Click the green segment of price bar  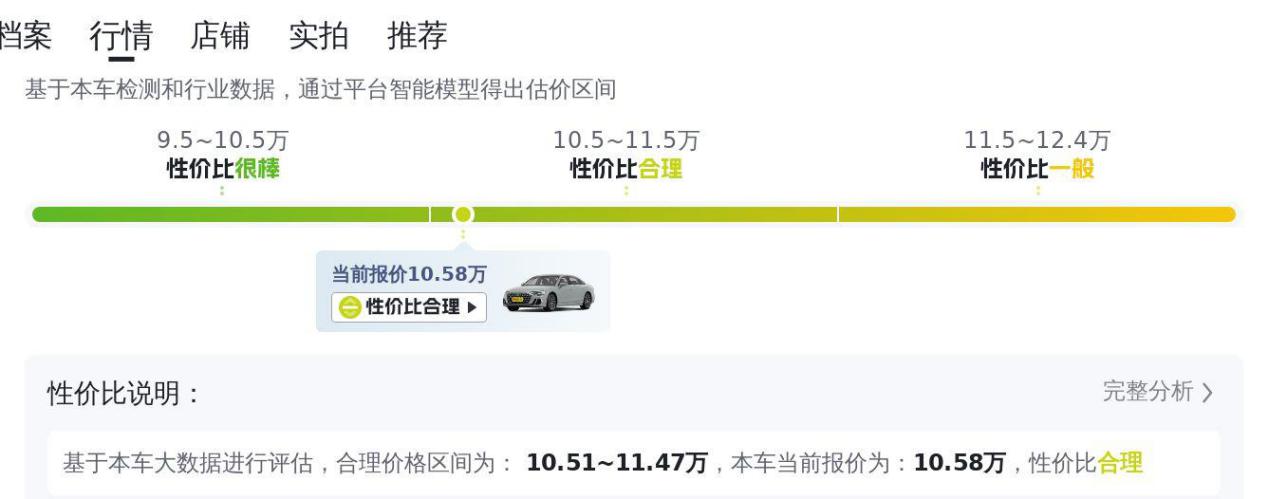point(230,214)
